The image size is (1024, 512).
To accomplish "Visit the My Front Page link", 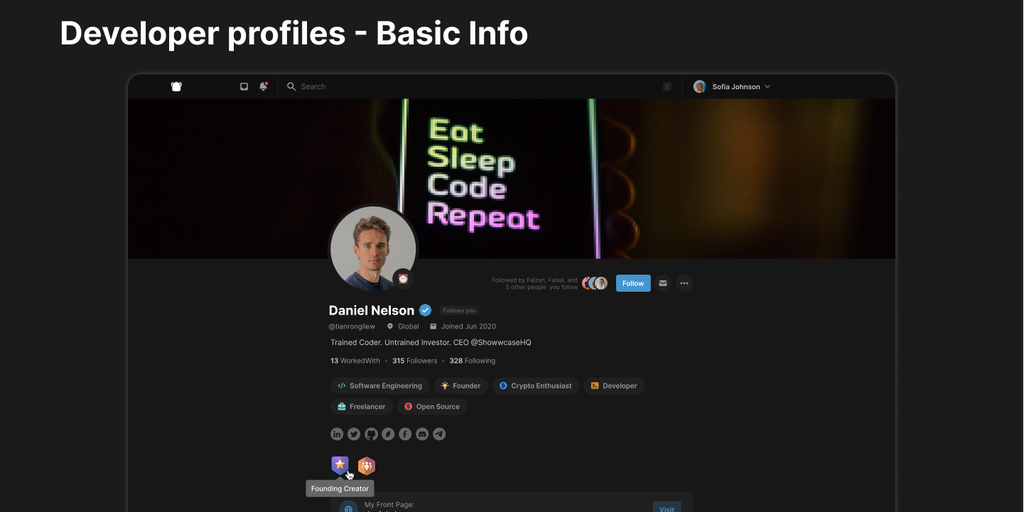I will 667,508.
